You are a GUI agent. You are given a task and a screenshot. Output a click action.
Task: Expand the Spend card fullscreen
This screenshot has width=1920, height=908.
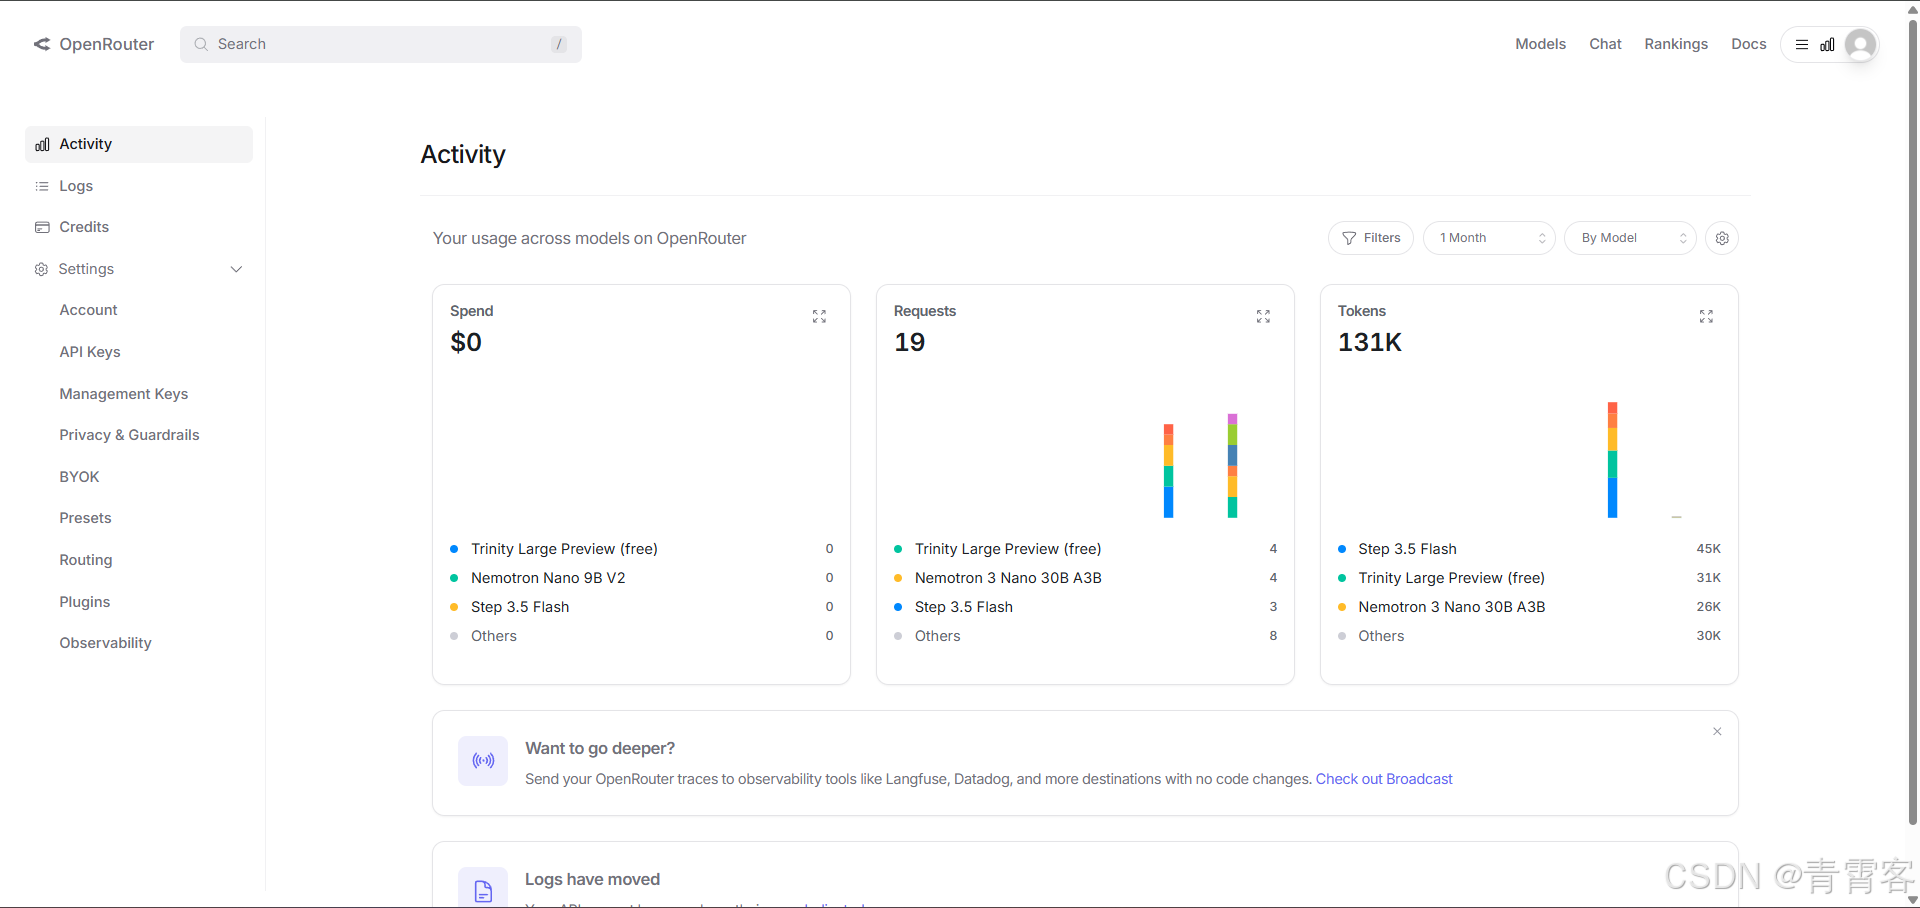click(x=819, y=316)
